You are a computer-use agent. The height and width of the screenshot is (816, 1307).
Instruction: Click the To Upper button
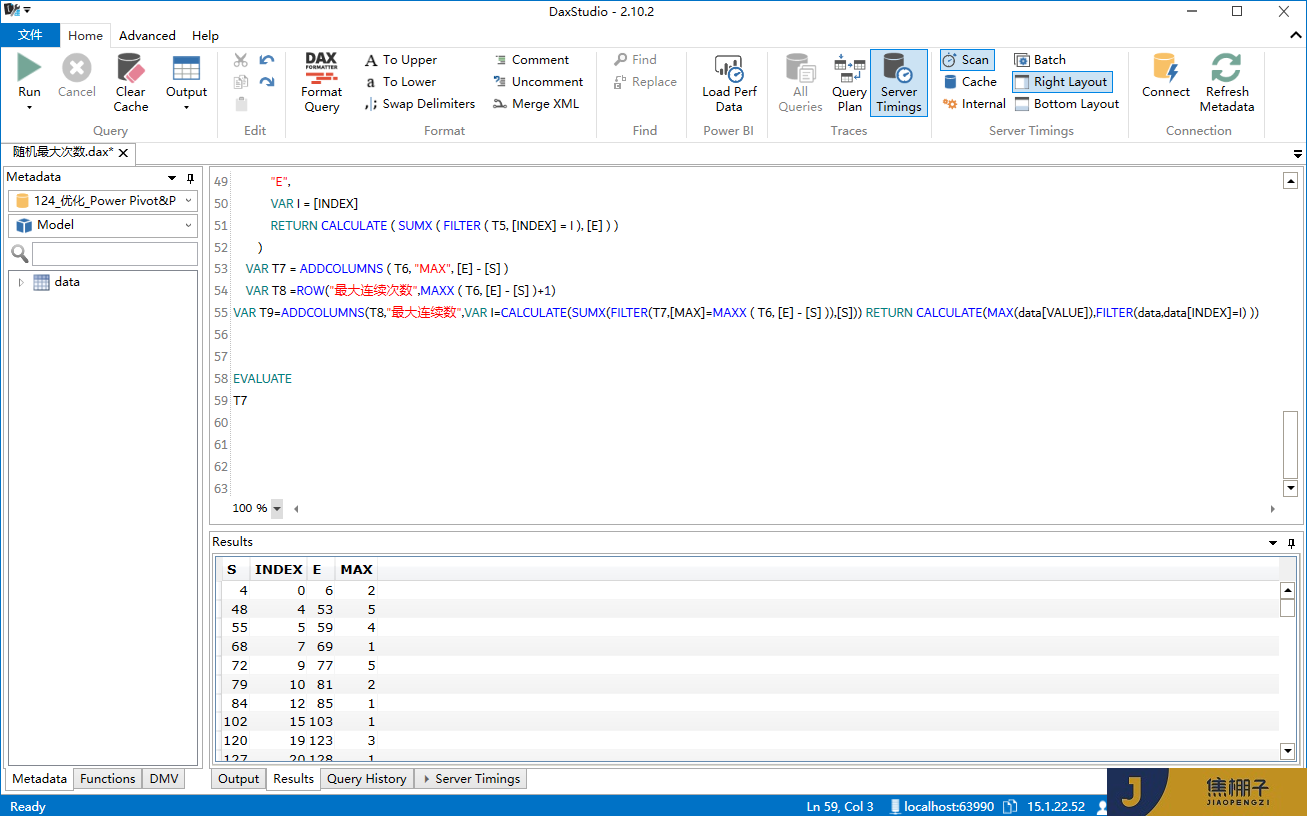[400, 60]
